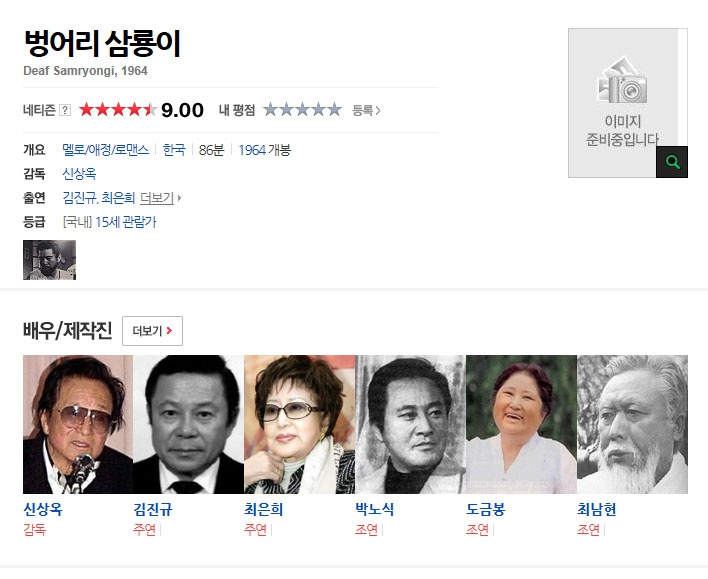The height and width of the screenshot is (579, 708).
Task: Click the 박노식 actor portrait
Action: pyautogui.click(x=410, y=424)
